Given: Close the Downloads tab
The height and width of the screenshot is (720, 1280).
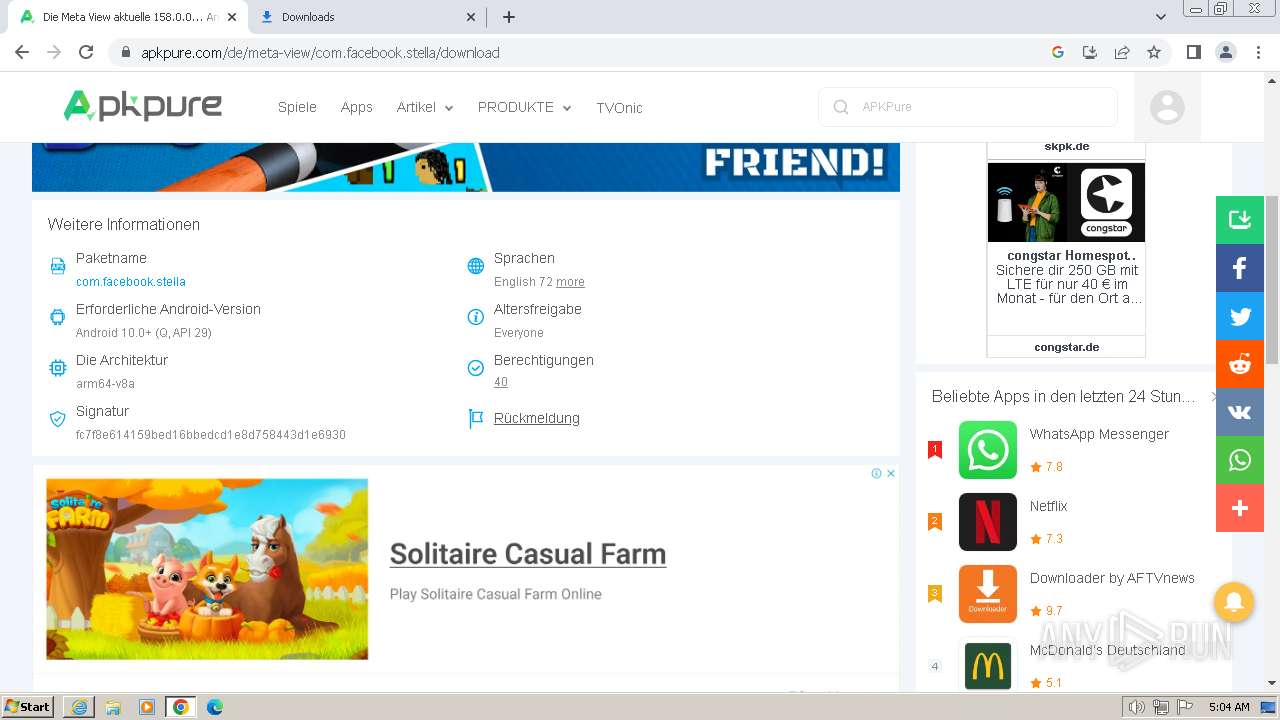Looking at the screenshot, I should click(471, 17).
